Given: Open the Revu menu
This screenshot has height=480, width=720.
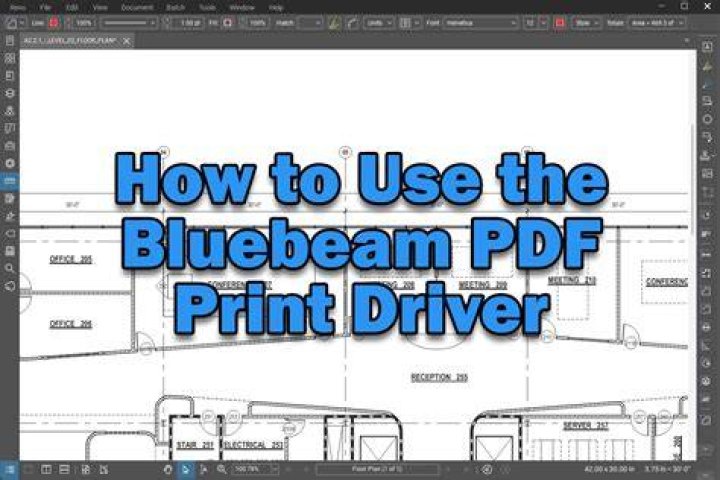Looking at the screenshot, I should [18, 7].
